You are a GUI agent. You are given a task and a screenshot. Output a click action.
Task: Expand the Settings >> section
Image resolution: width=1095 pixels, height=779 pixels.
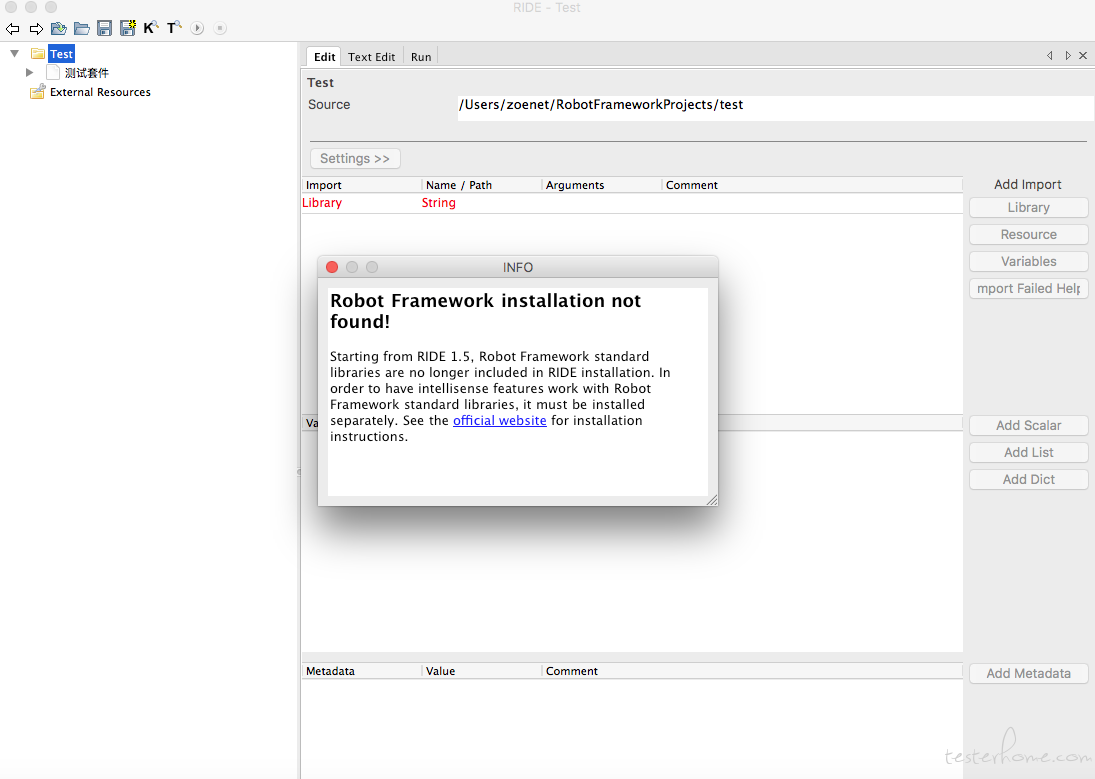[x=355, y=159]
